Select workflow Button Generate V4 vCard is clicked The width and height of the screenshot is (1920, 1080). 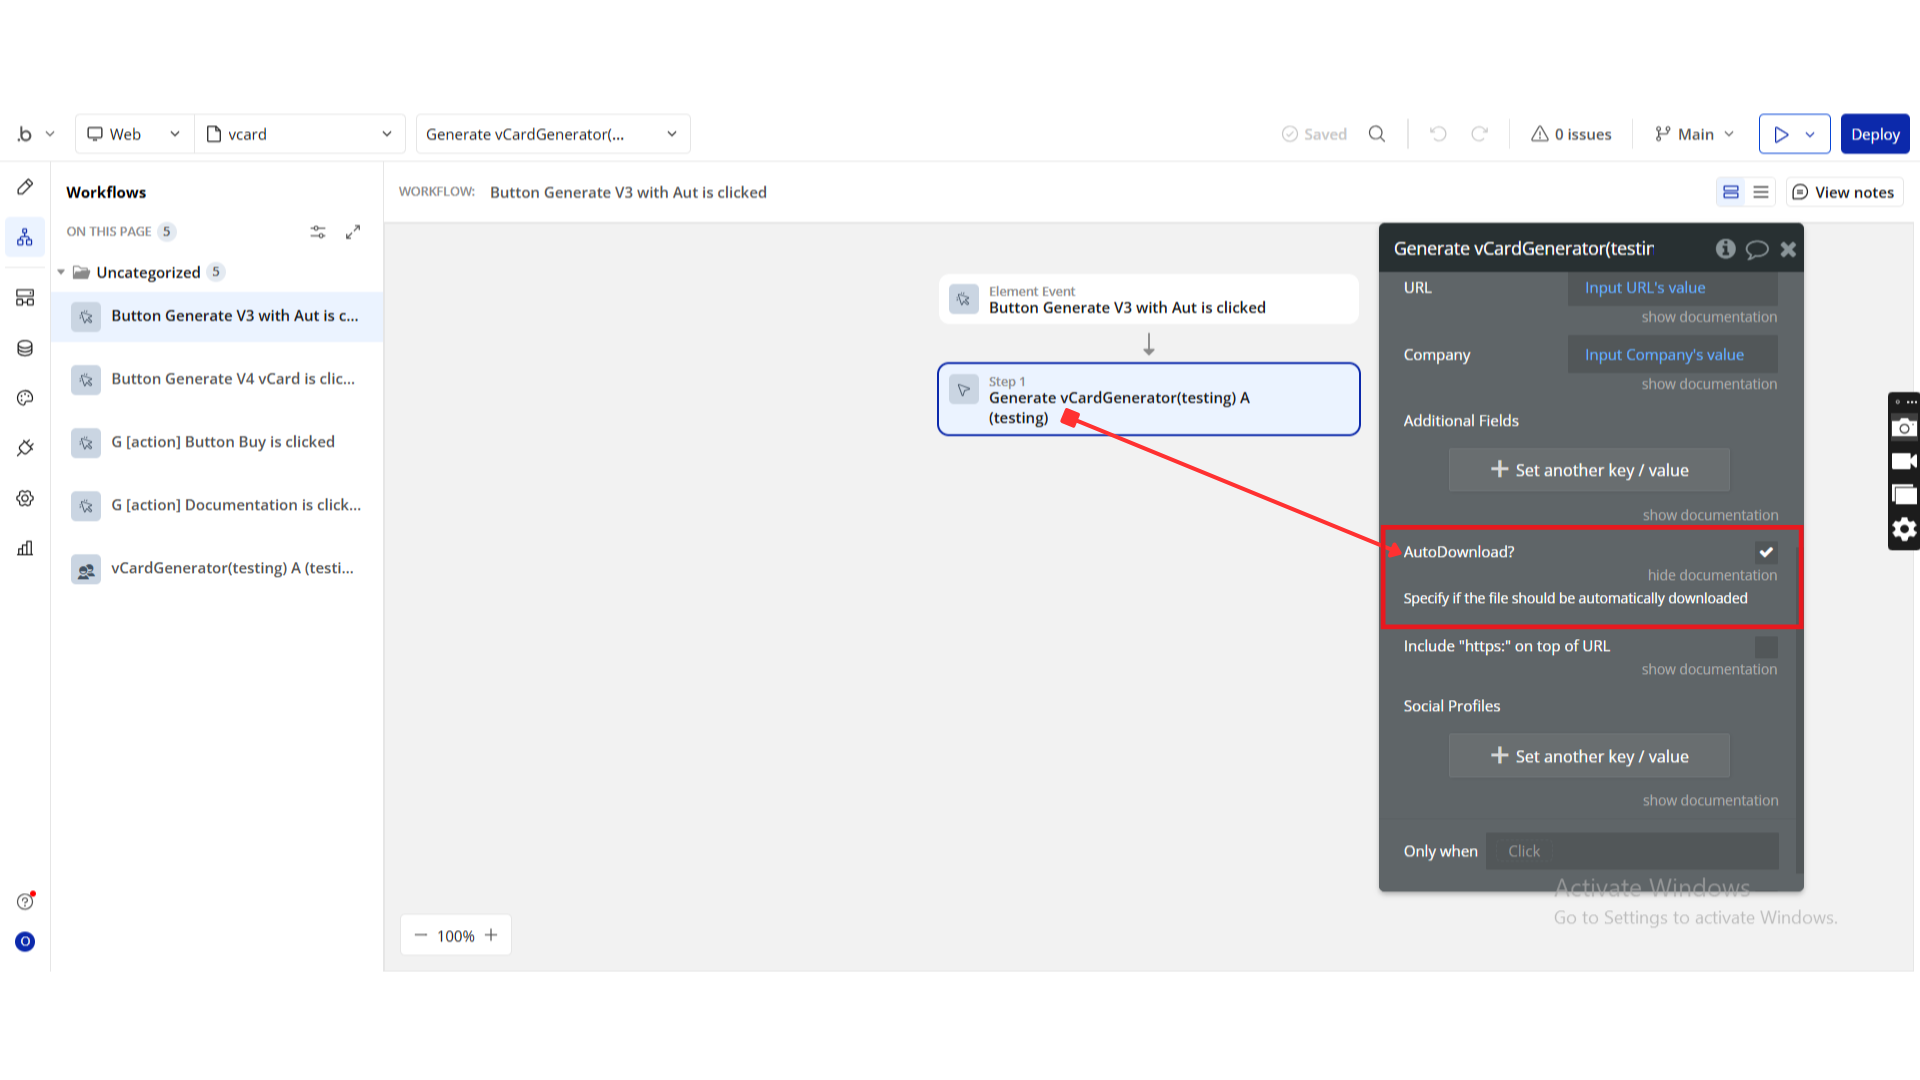point(232,379)
